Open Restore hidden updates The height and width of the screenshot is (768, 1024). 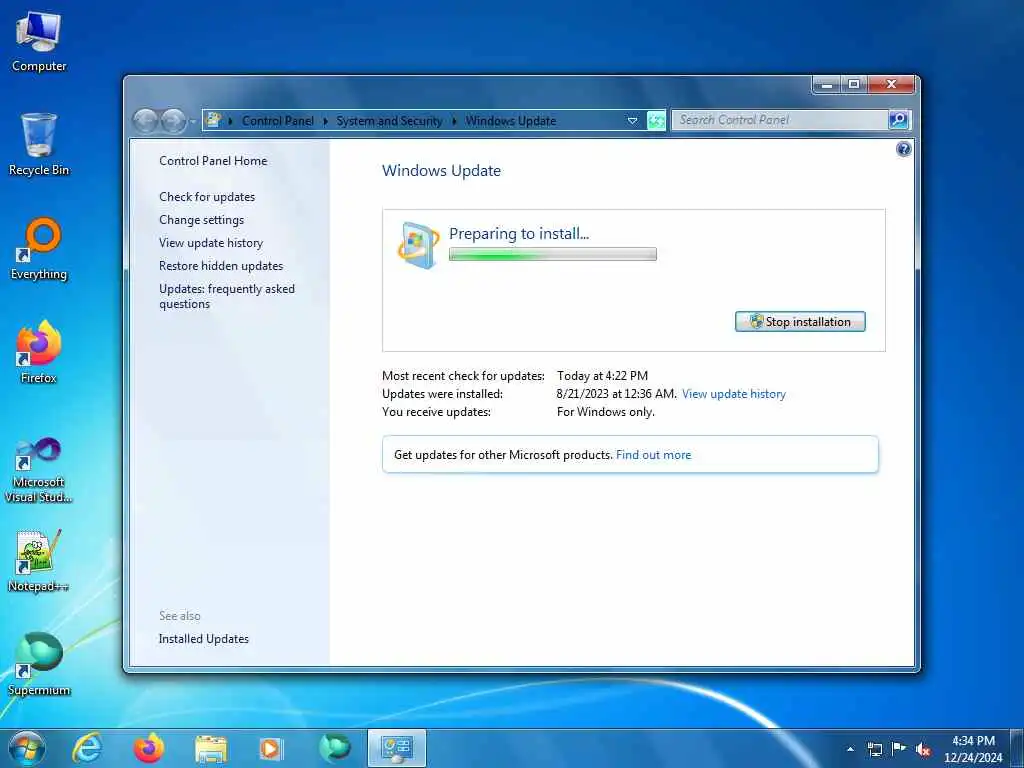[221, 266]
